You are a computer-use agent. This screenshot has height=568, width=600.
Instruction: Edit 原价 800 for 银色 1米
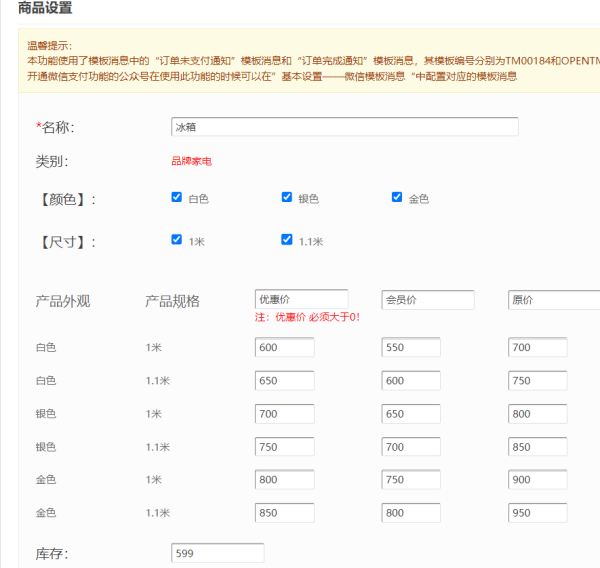pos(538,414)
